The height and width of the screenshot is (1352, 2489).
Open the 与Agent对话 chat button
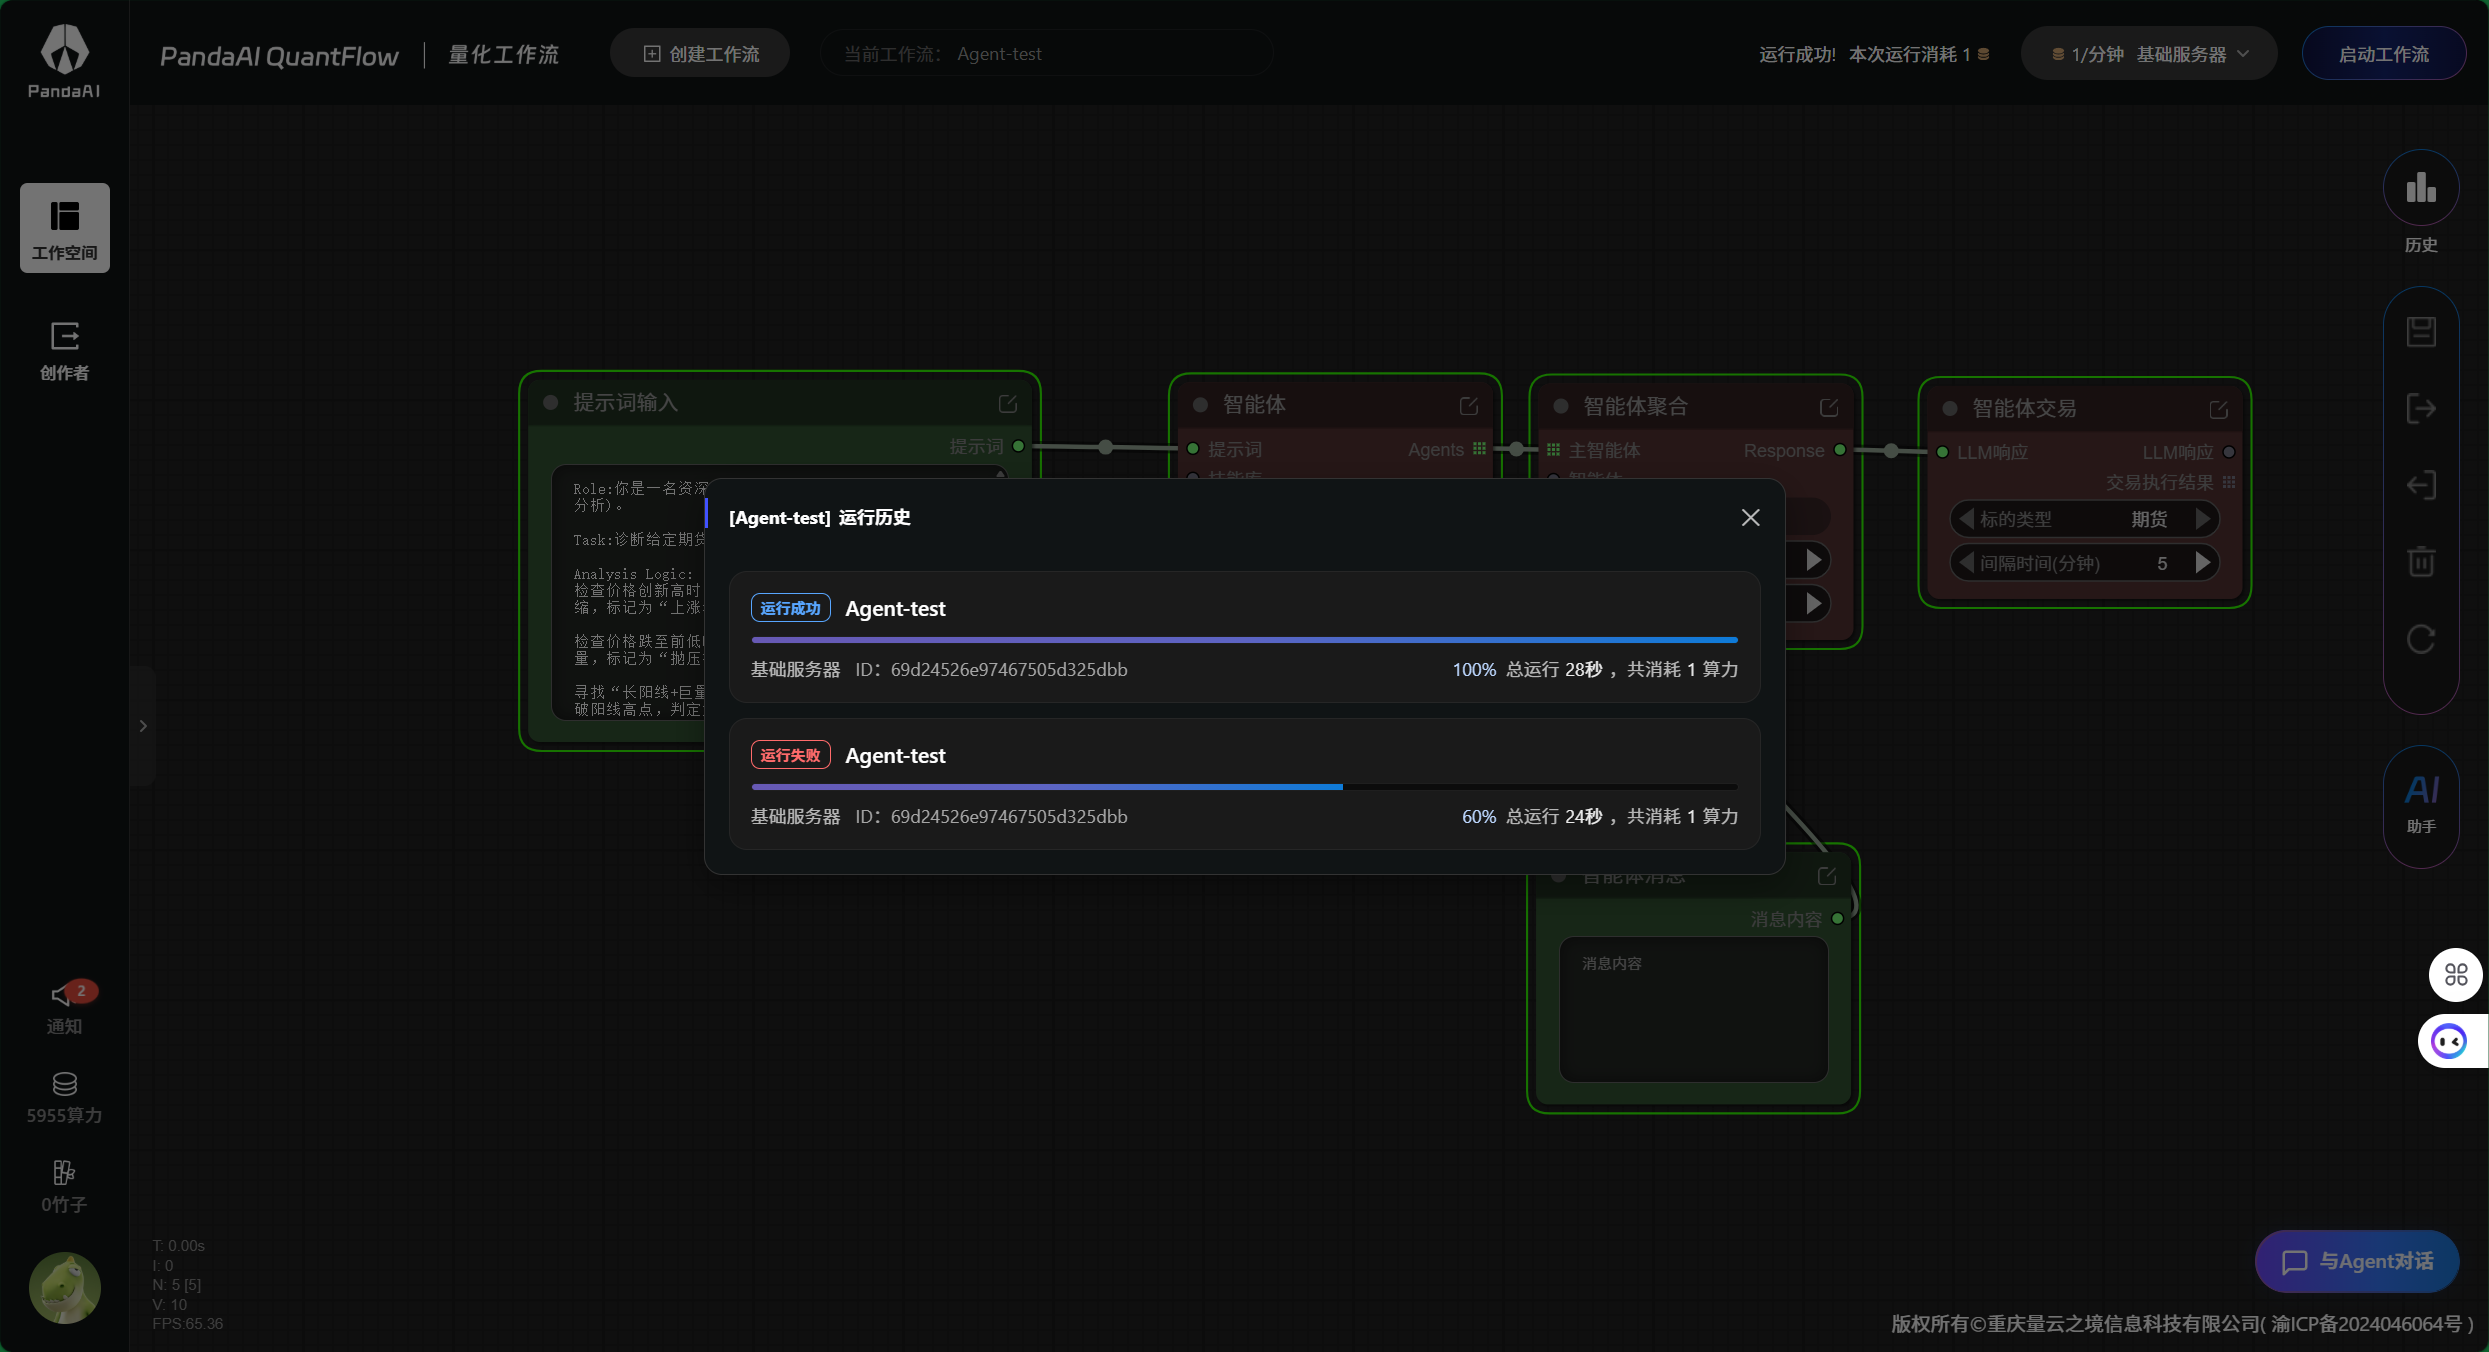click(2356, 1261)
